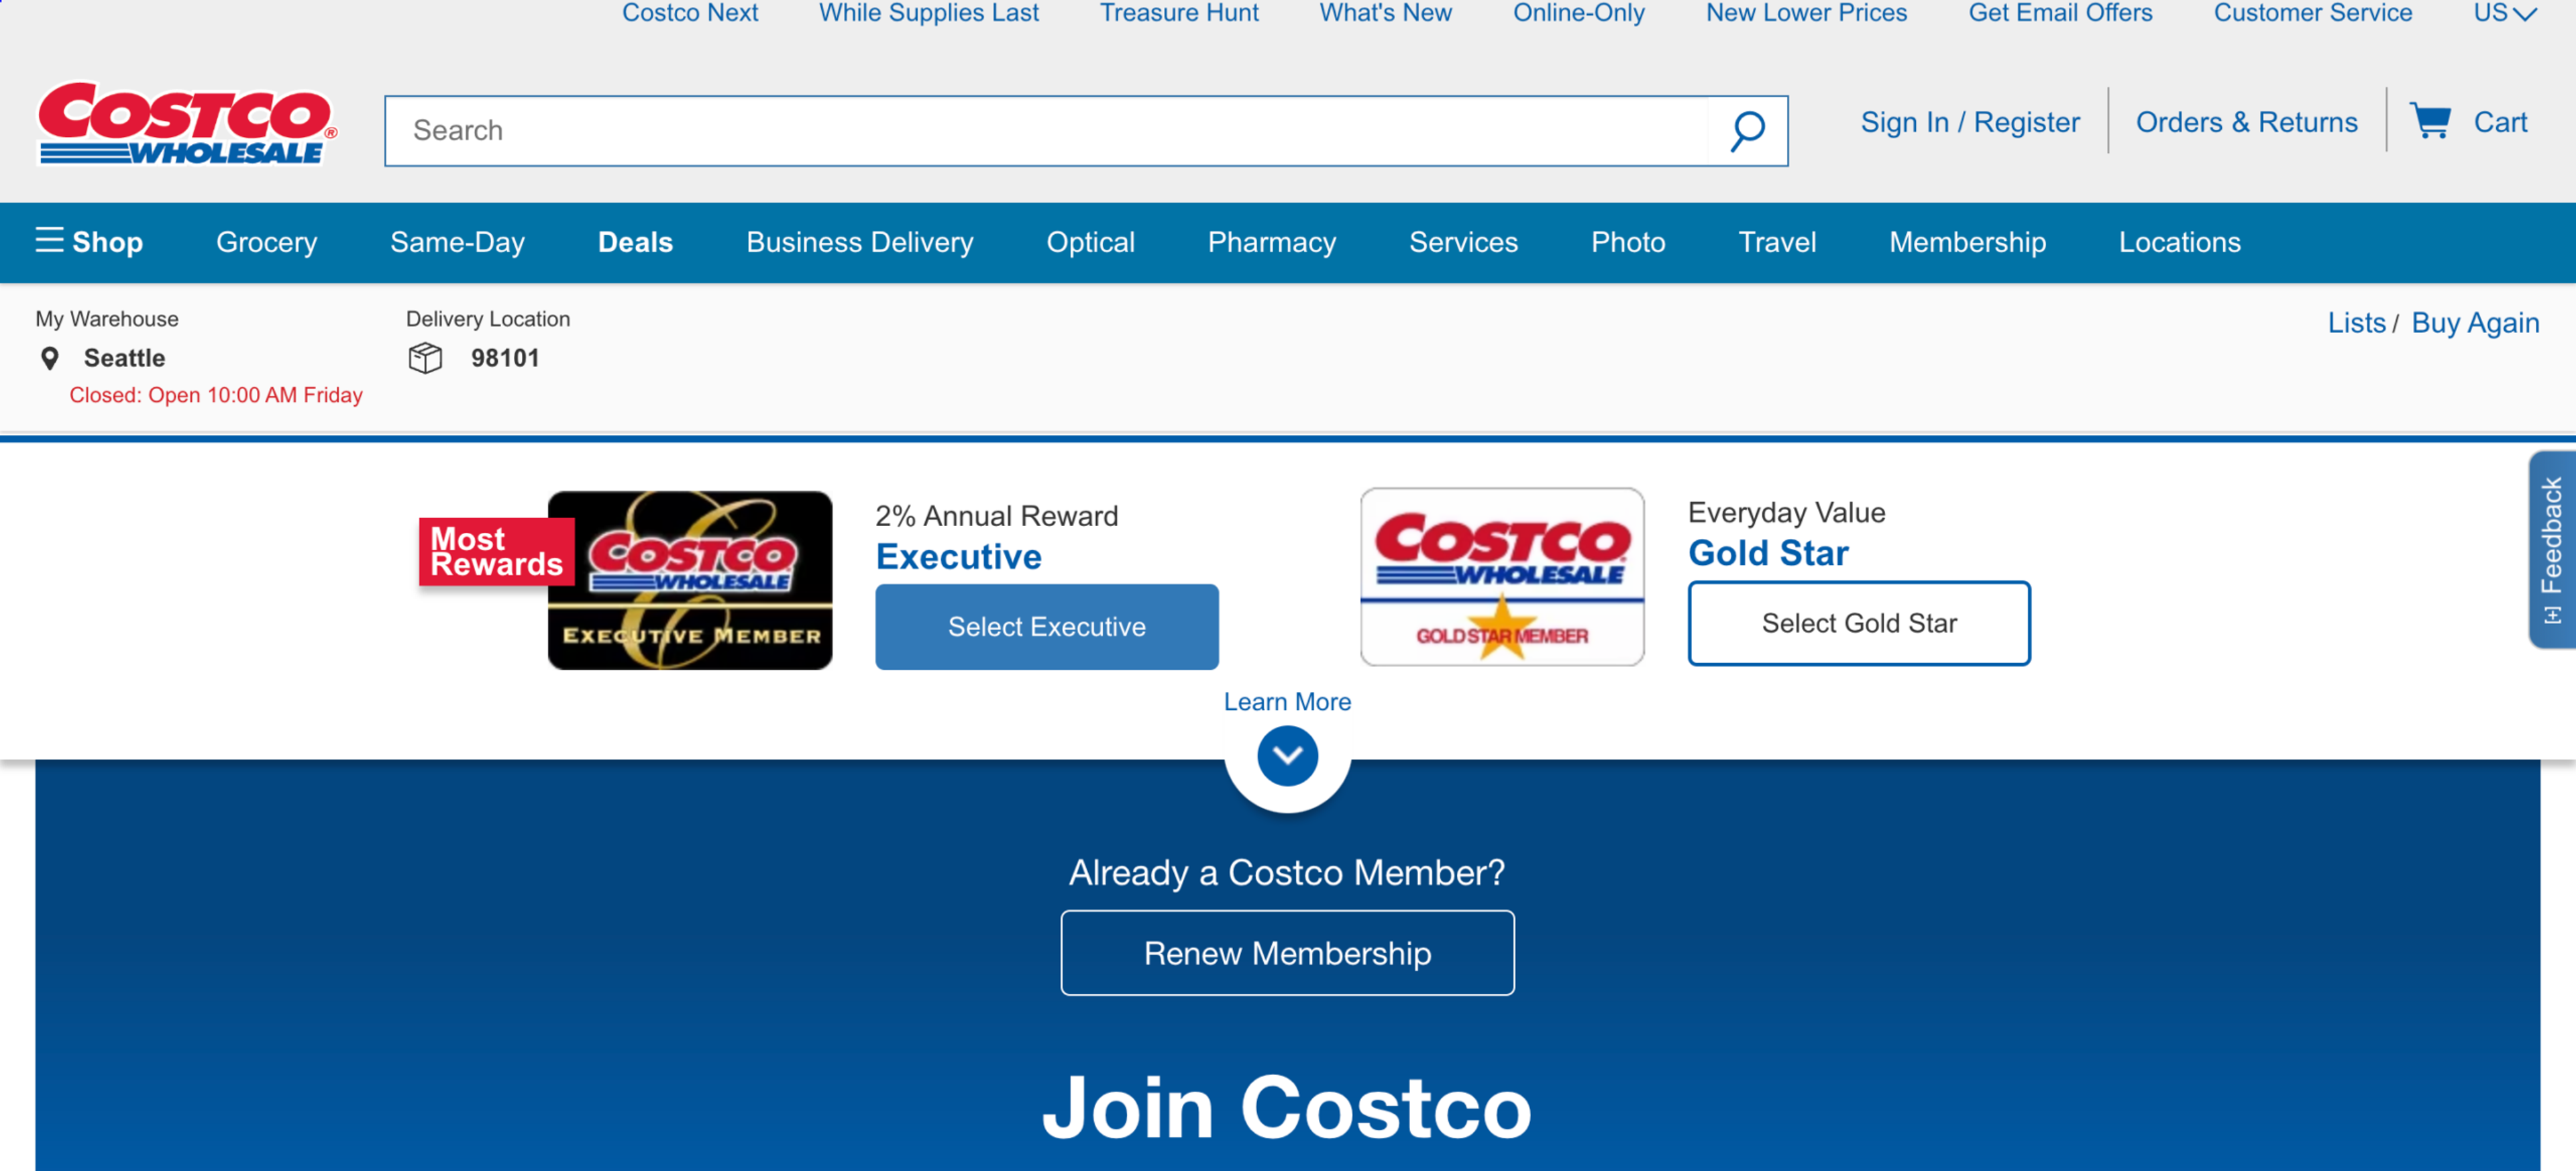
Task: Click Online-Only top link
Action: [1578, 13]
